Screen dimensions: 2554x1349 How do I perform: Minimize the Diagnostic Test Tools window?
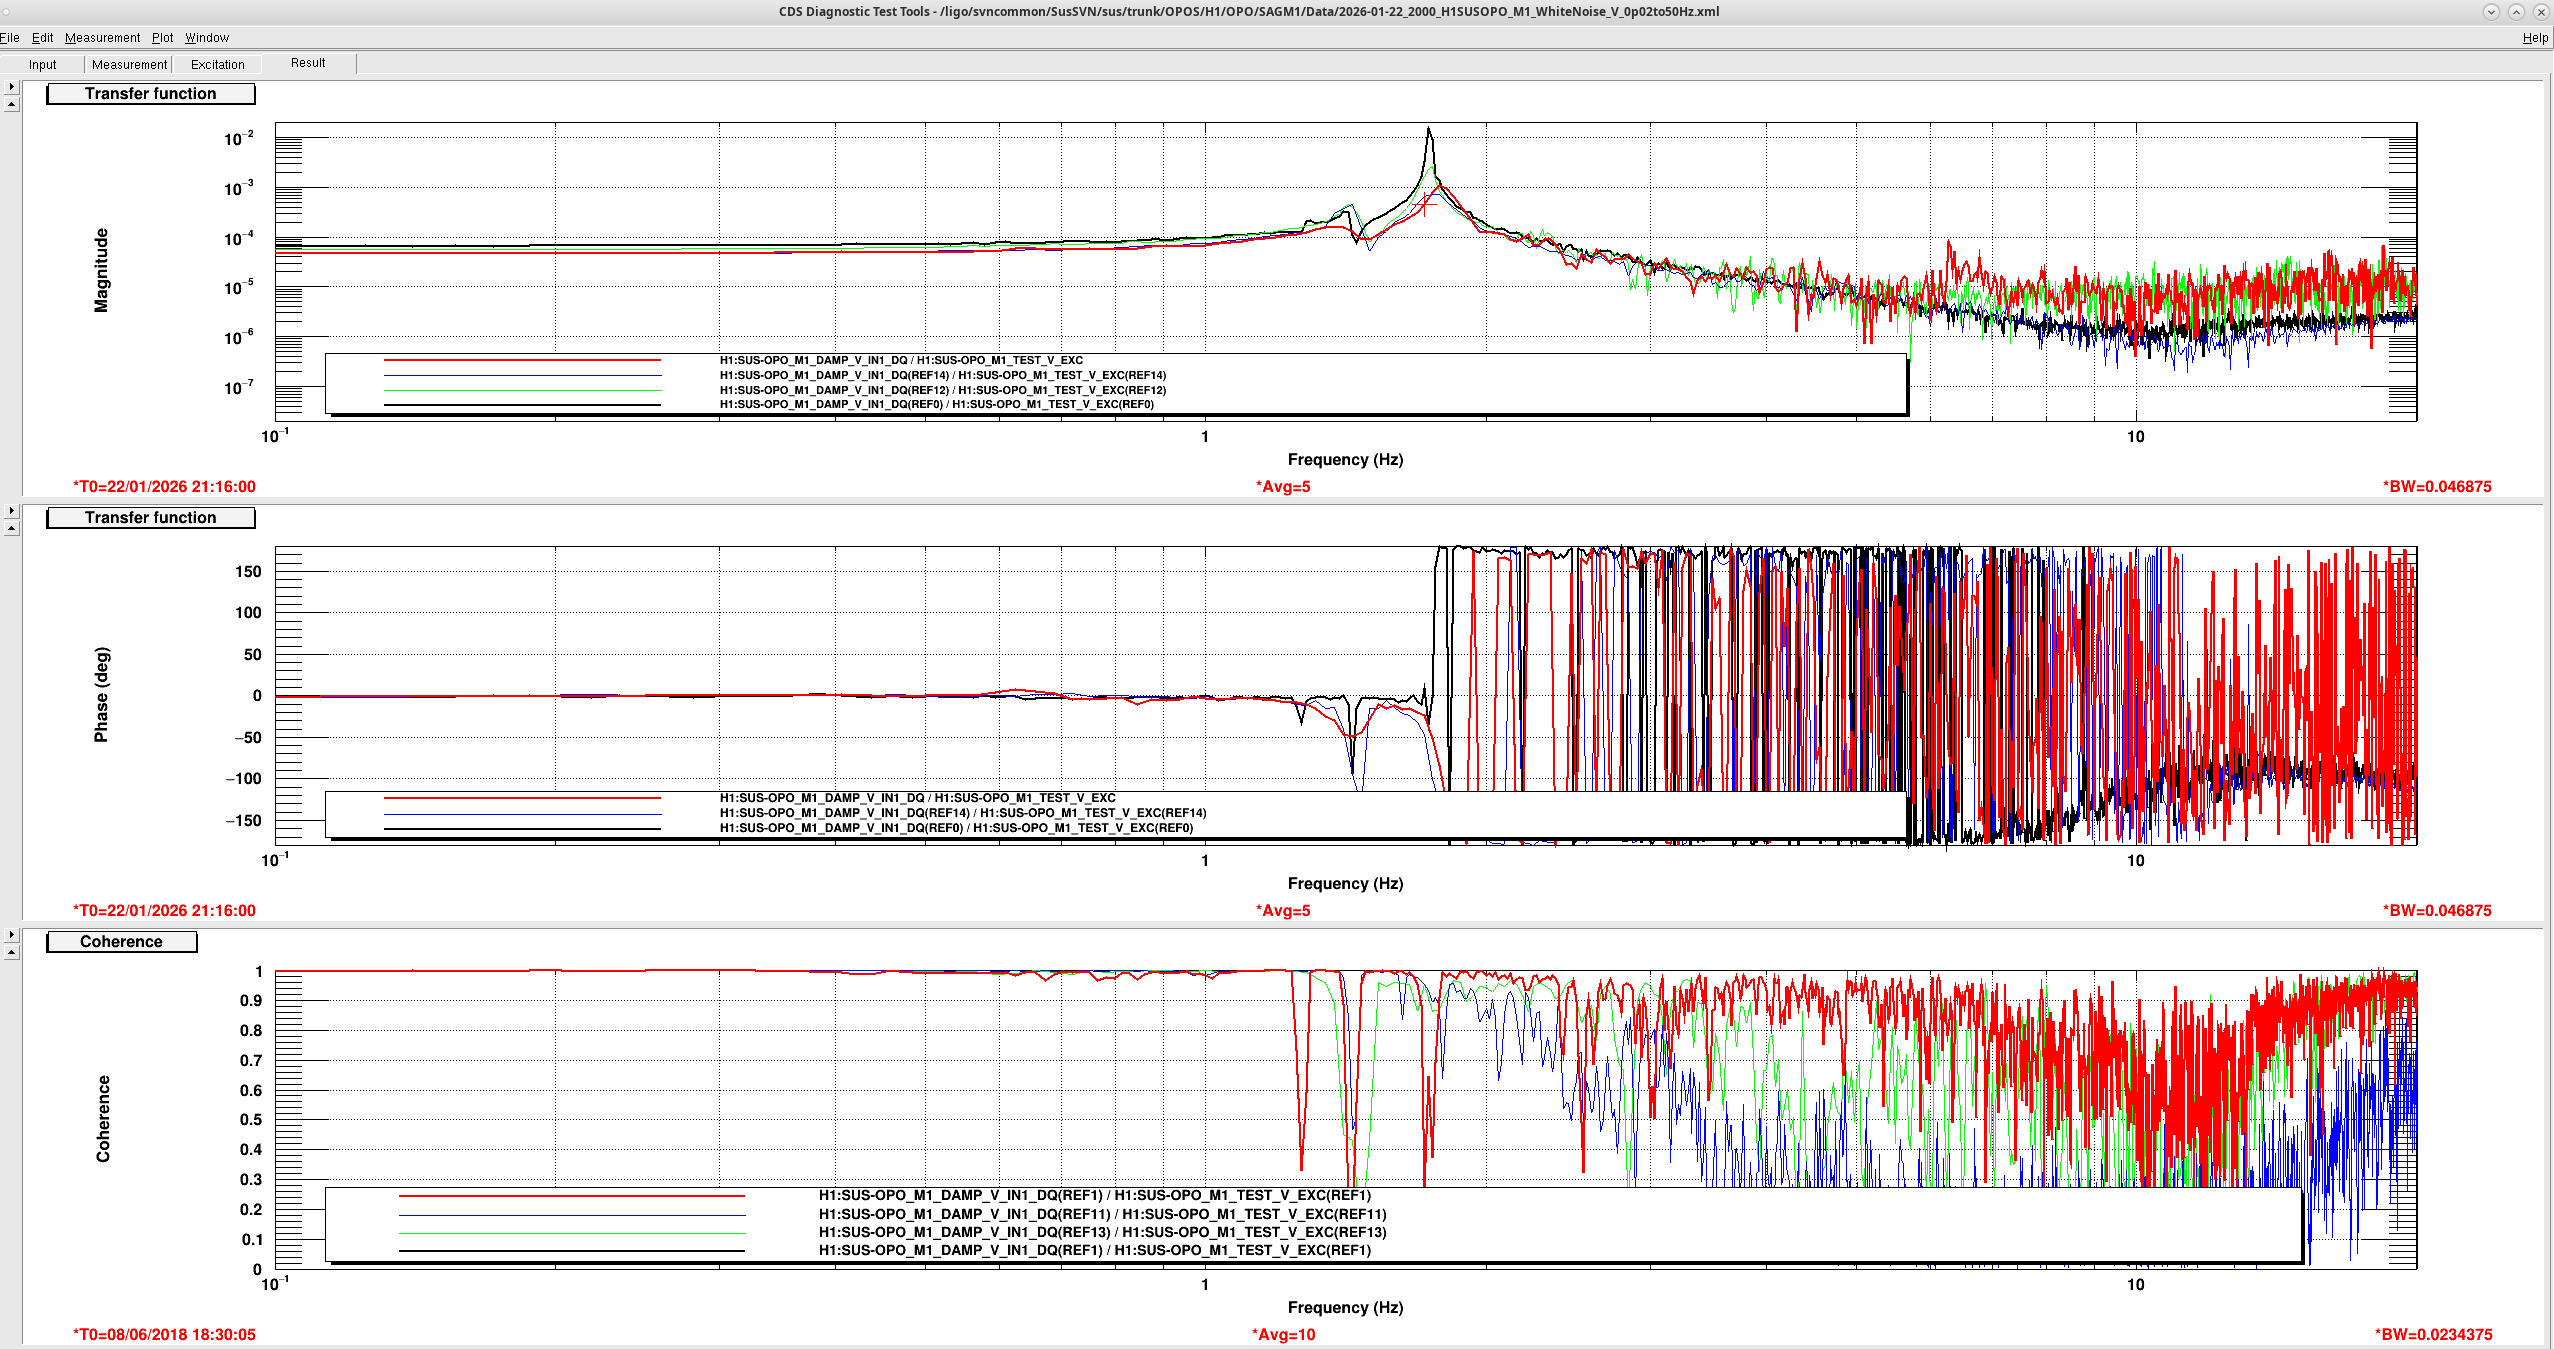(2491, 12)
